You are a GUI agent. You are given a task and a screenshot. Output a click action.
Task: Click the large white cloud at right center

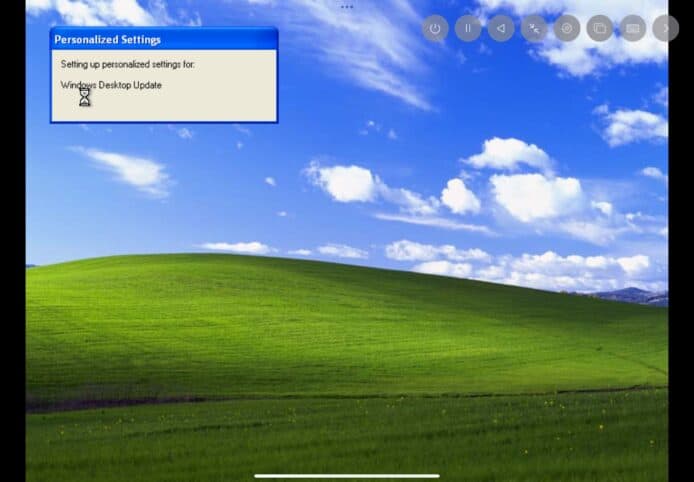[535, 195]
